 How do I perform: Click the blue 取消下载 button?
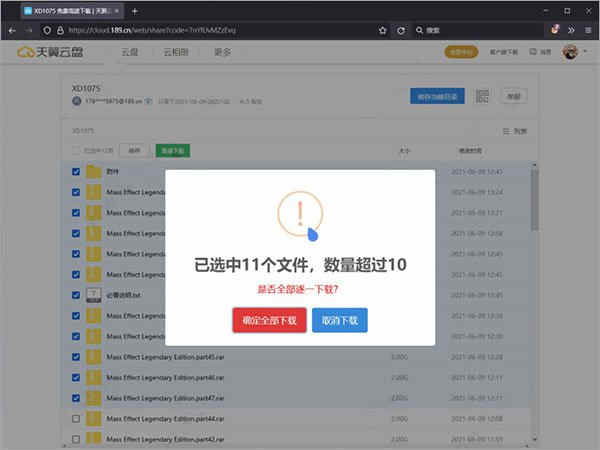340,320
